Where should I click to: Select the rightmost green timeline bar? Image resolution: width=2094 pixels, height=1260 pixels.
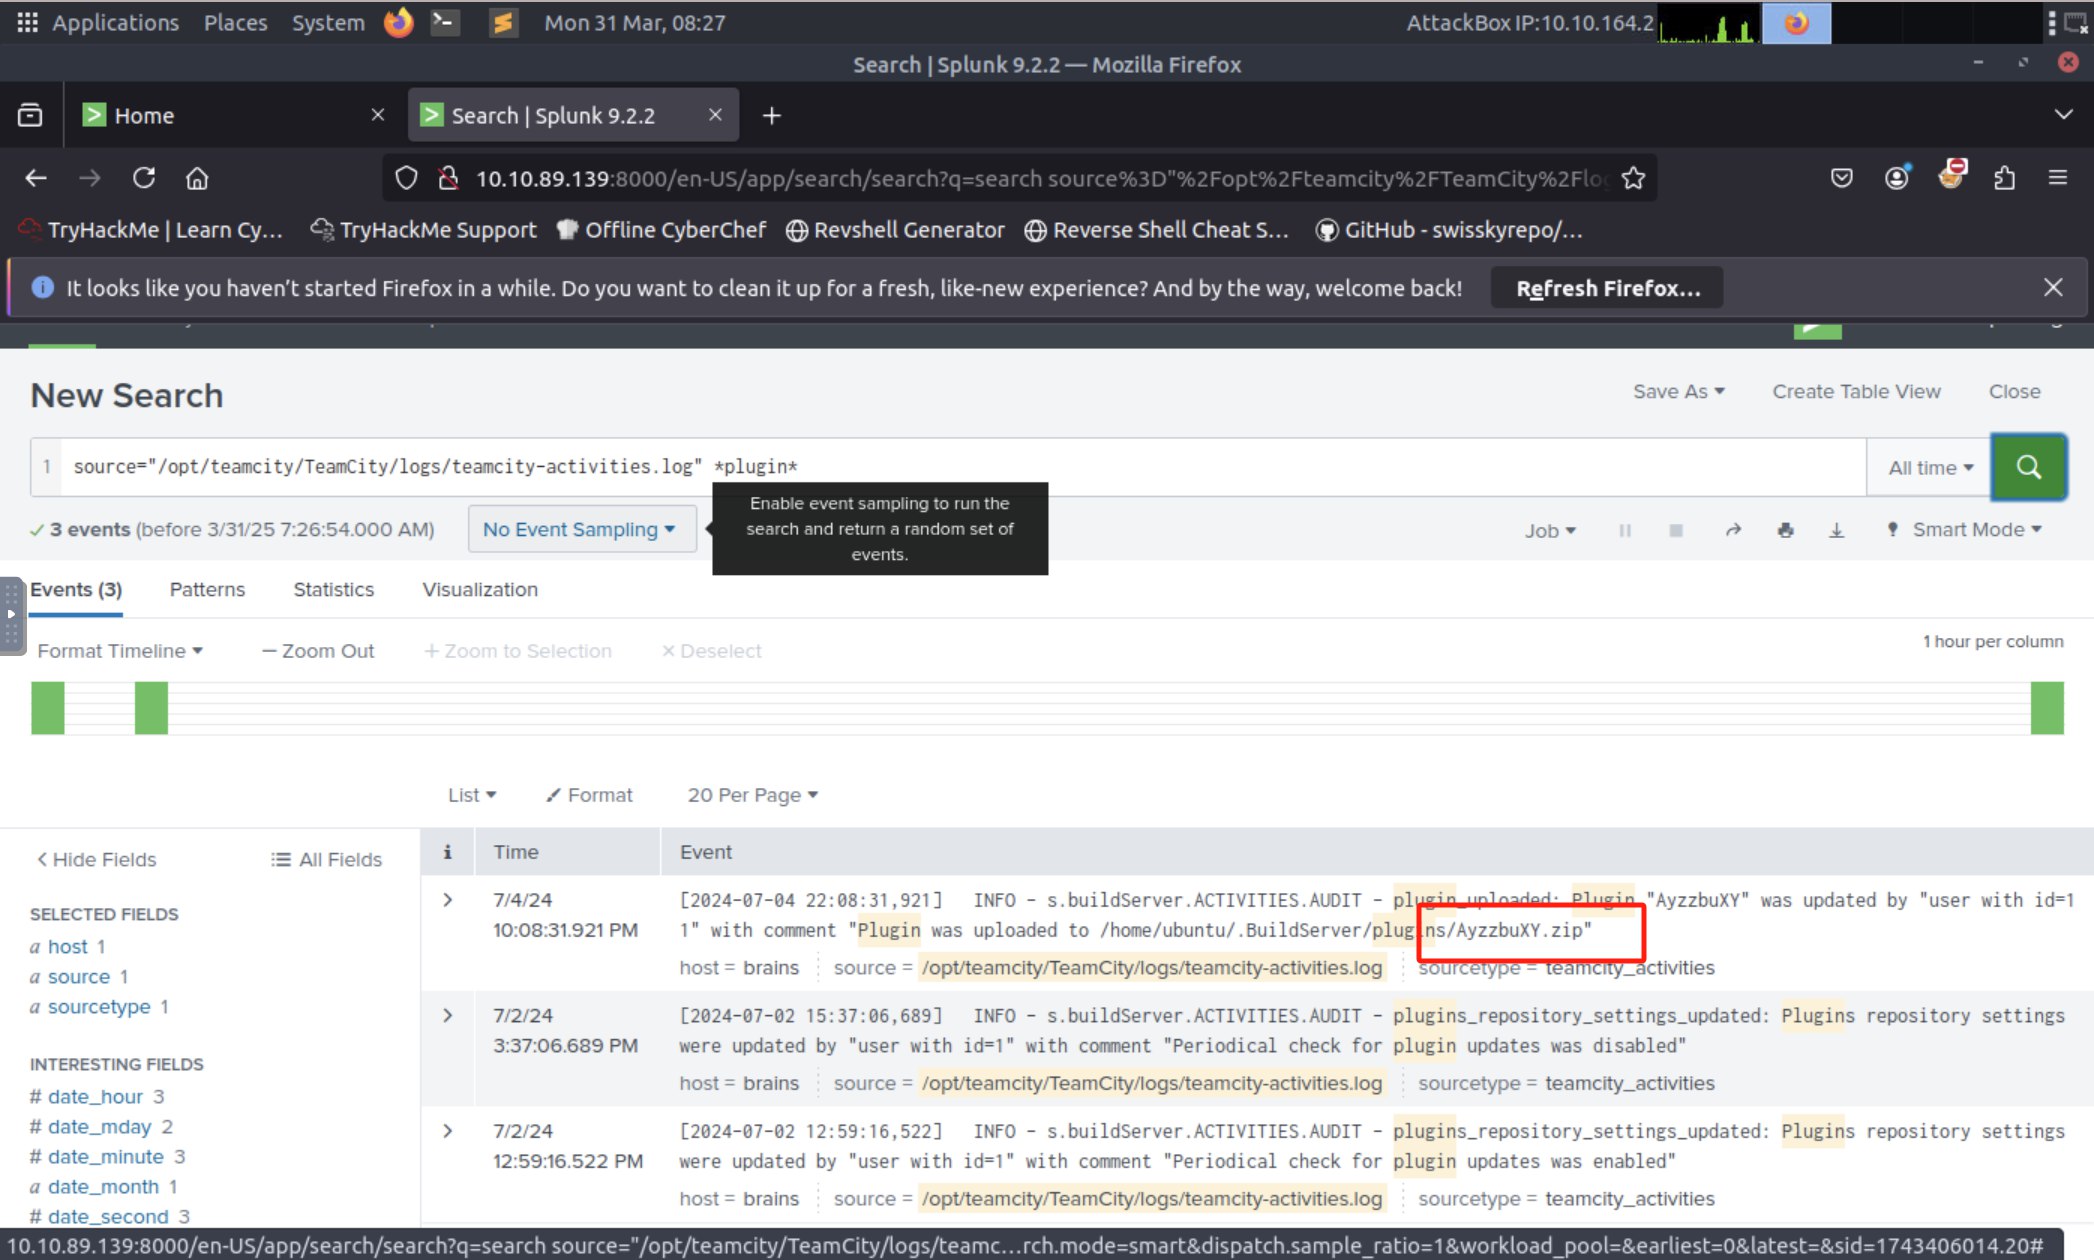pyautogui.click(x=2046, y=708)
